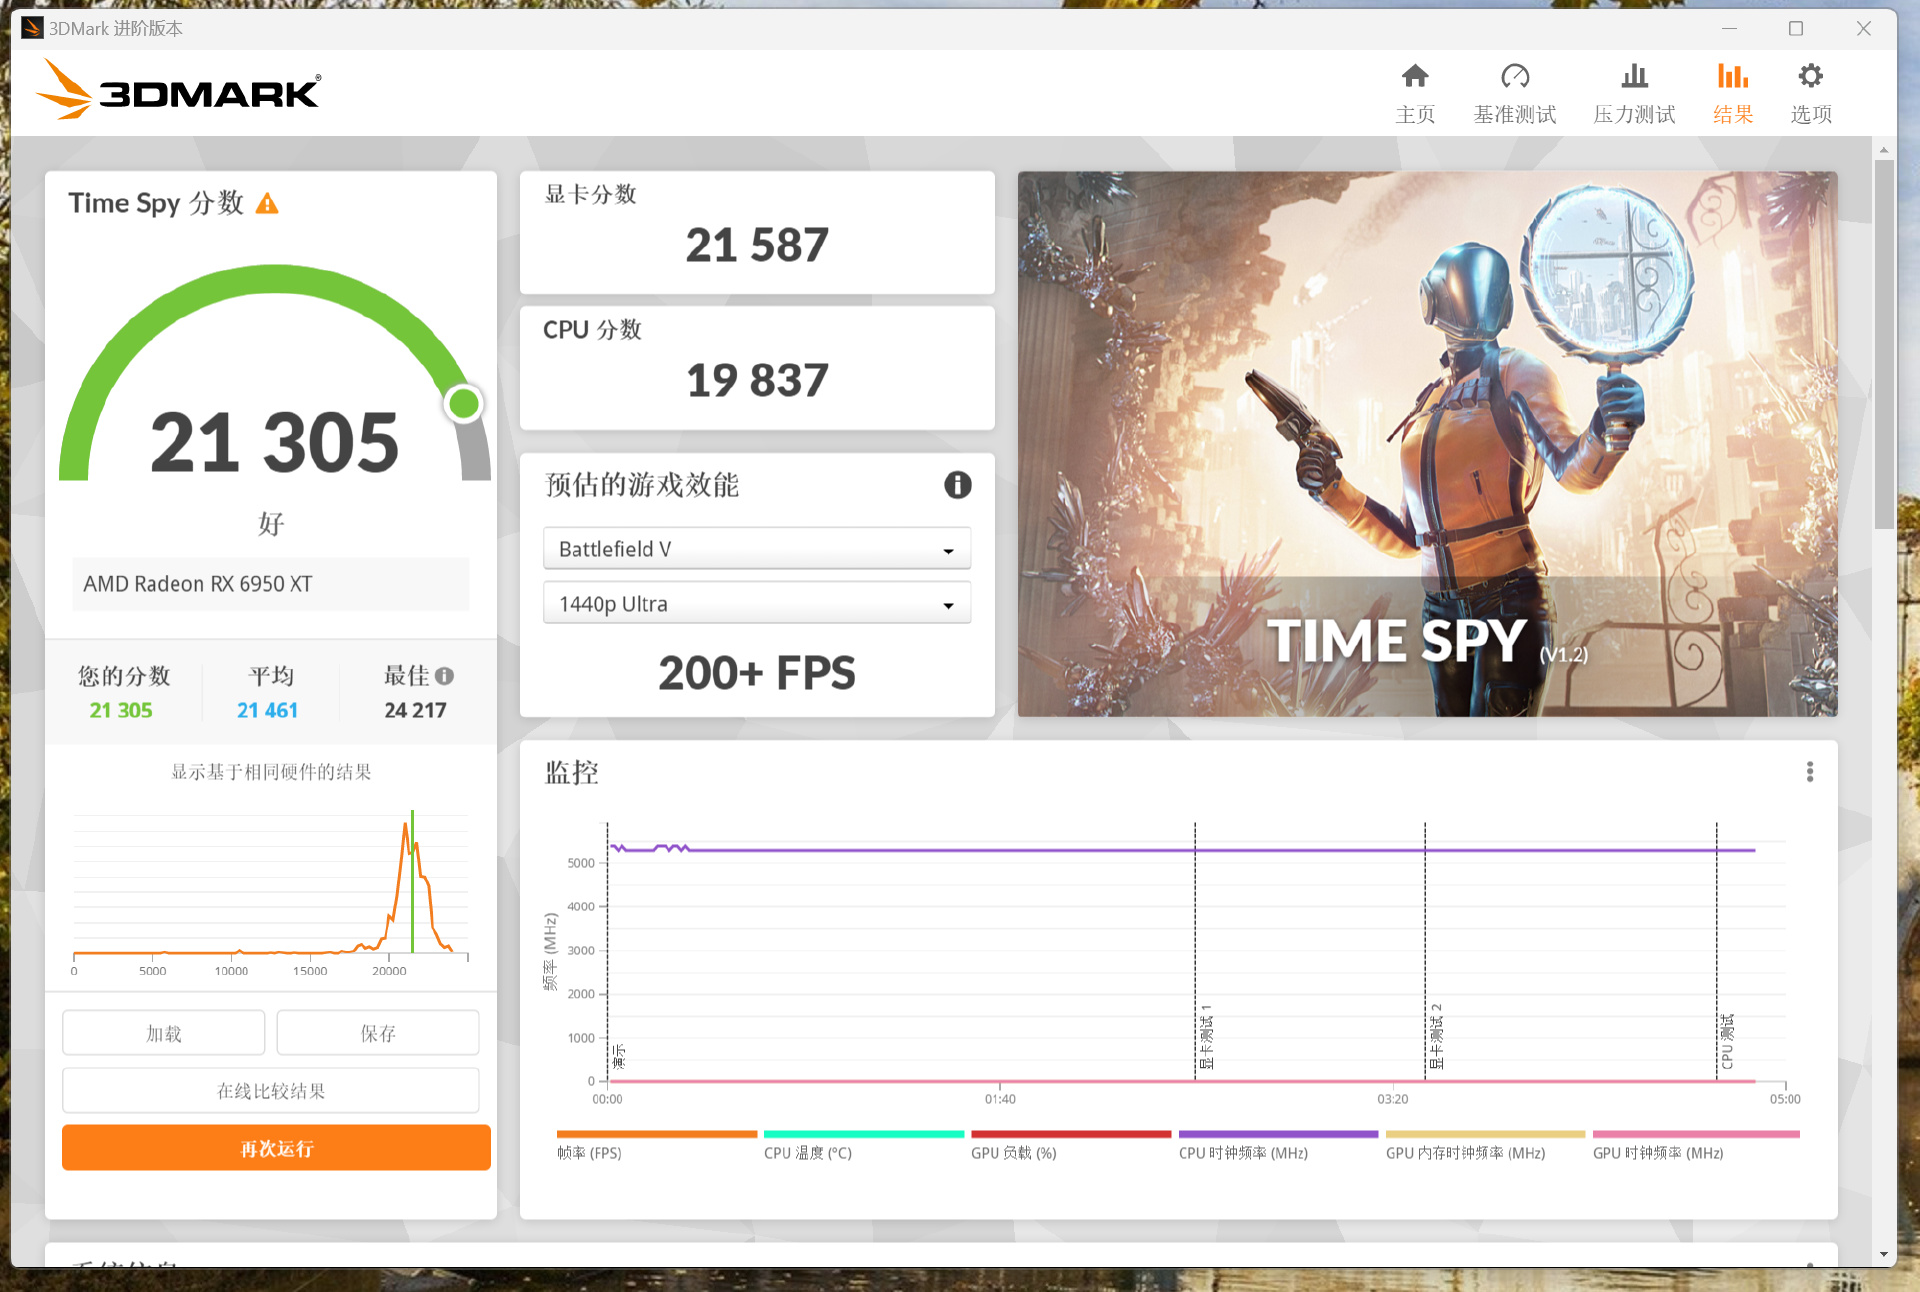The width and height of the screenshot is (1920, 1292).
Task: Open the monitoring panel three-dot menu
Action: click(1809, 772)
